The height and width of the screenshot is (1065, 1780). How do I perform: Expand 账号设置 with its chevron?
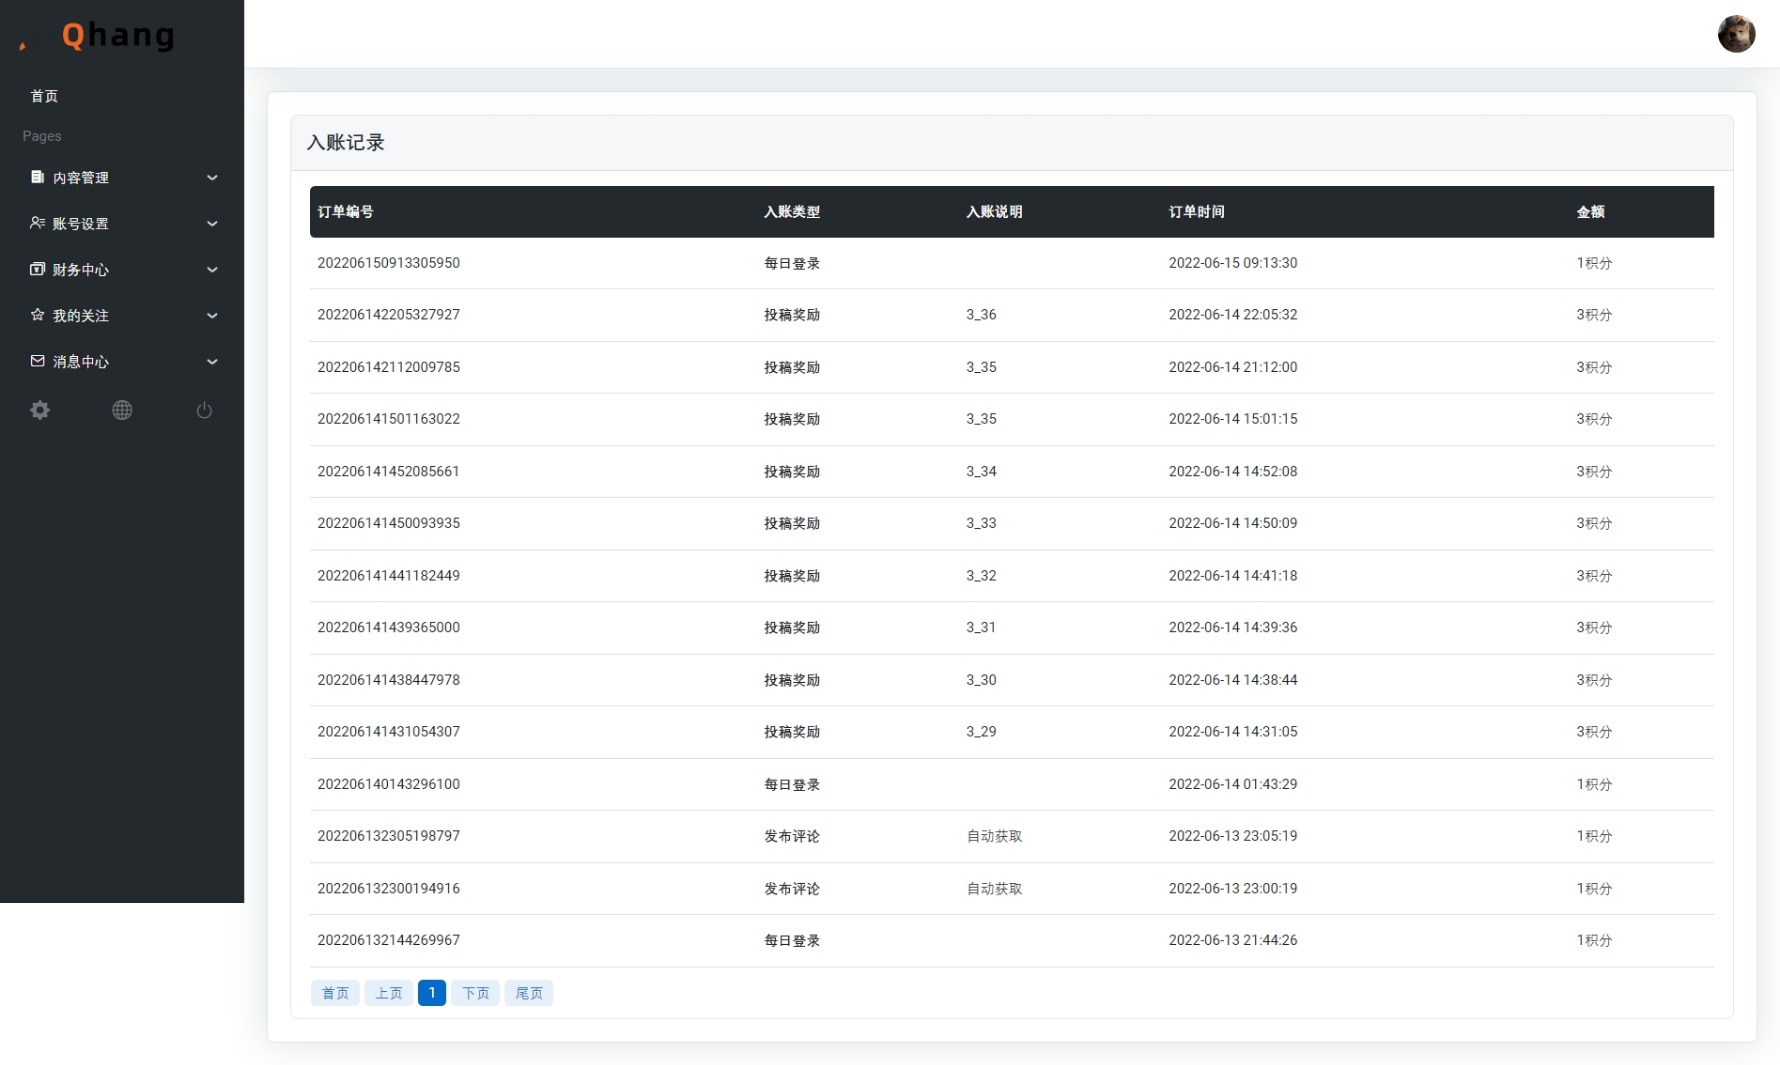point(212,224)
